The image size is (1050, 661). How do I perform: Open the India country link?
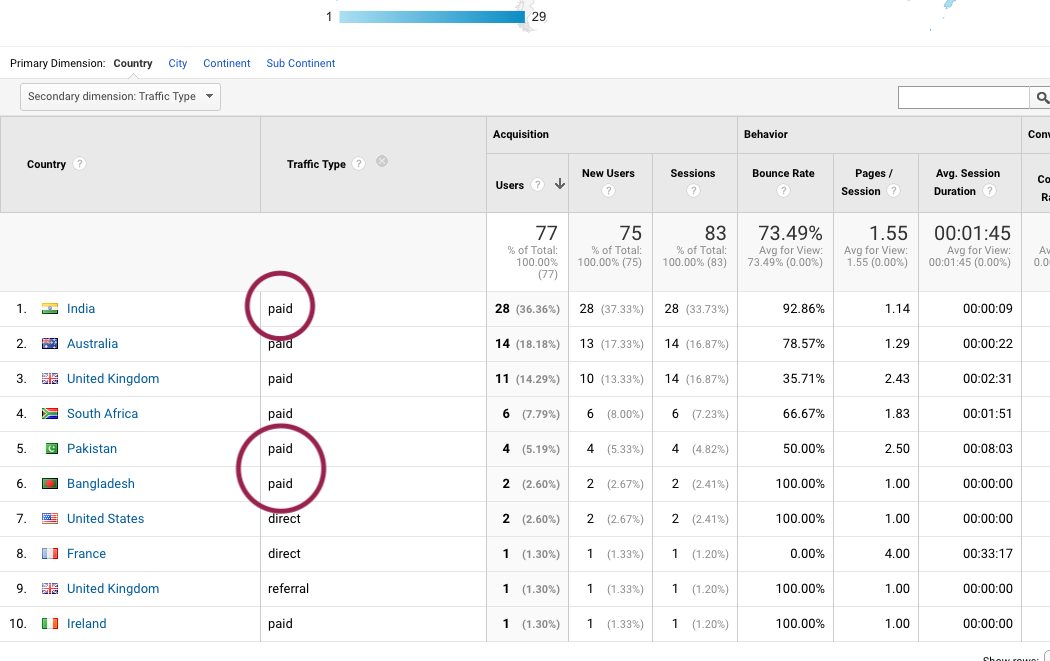[x=81, y=309]
